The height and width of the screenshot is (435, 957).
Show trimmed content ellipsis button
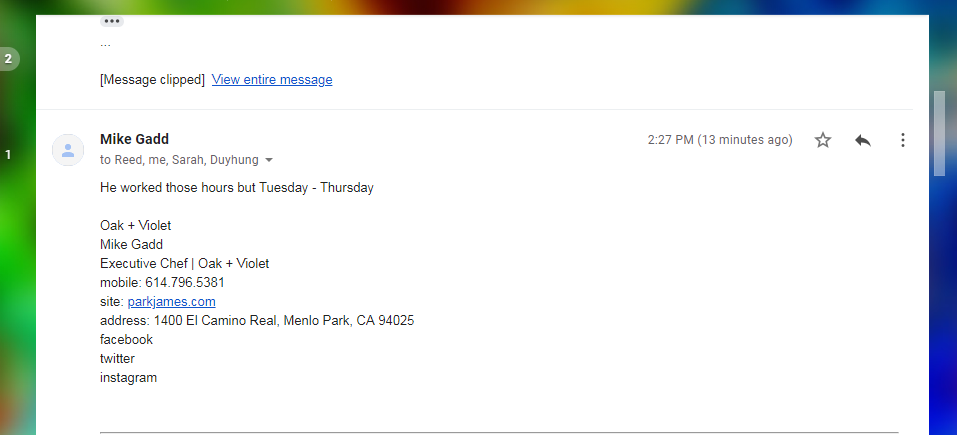[x=112, y=21]
